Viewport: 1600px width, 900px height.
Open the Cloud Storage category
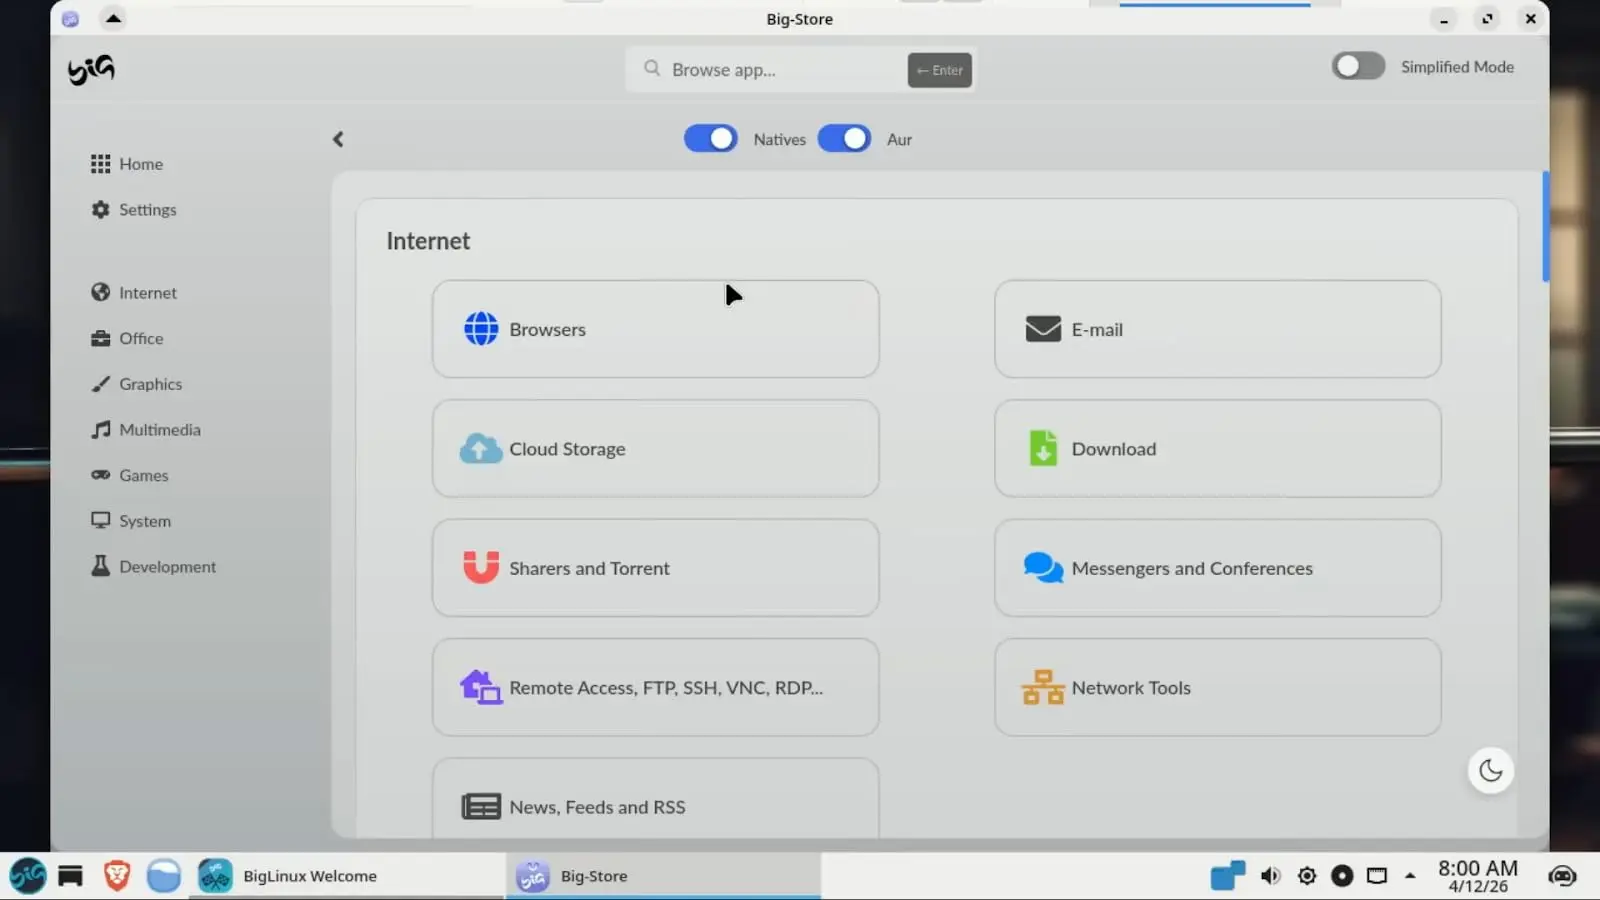coord(655,449)
